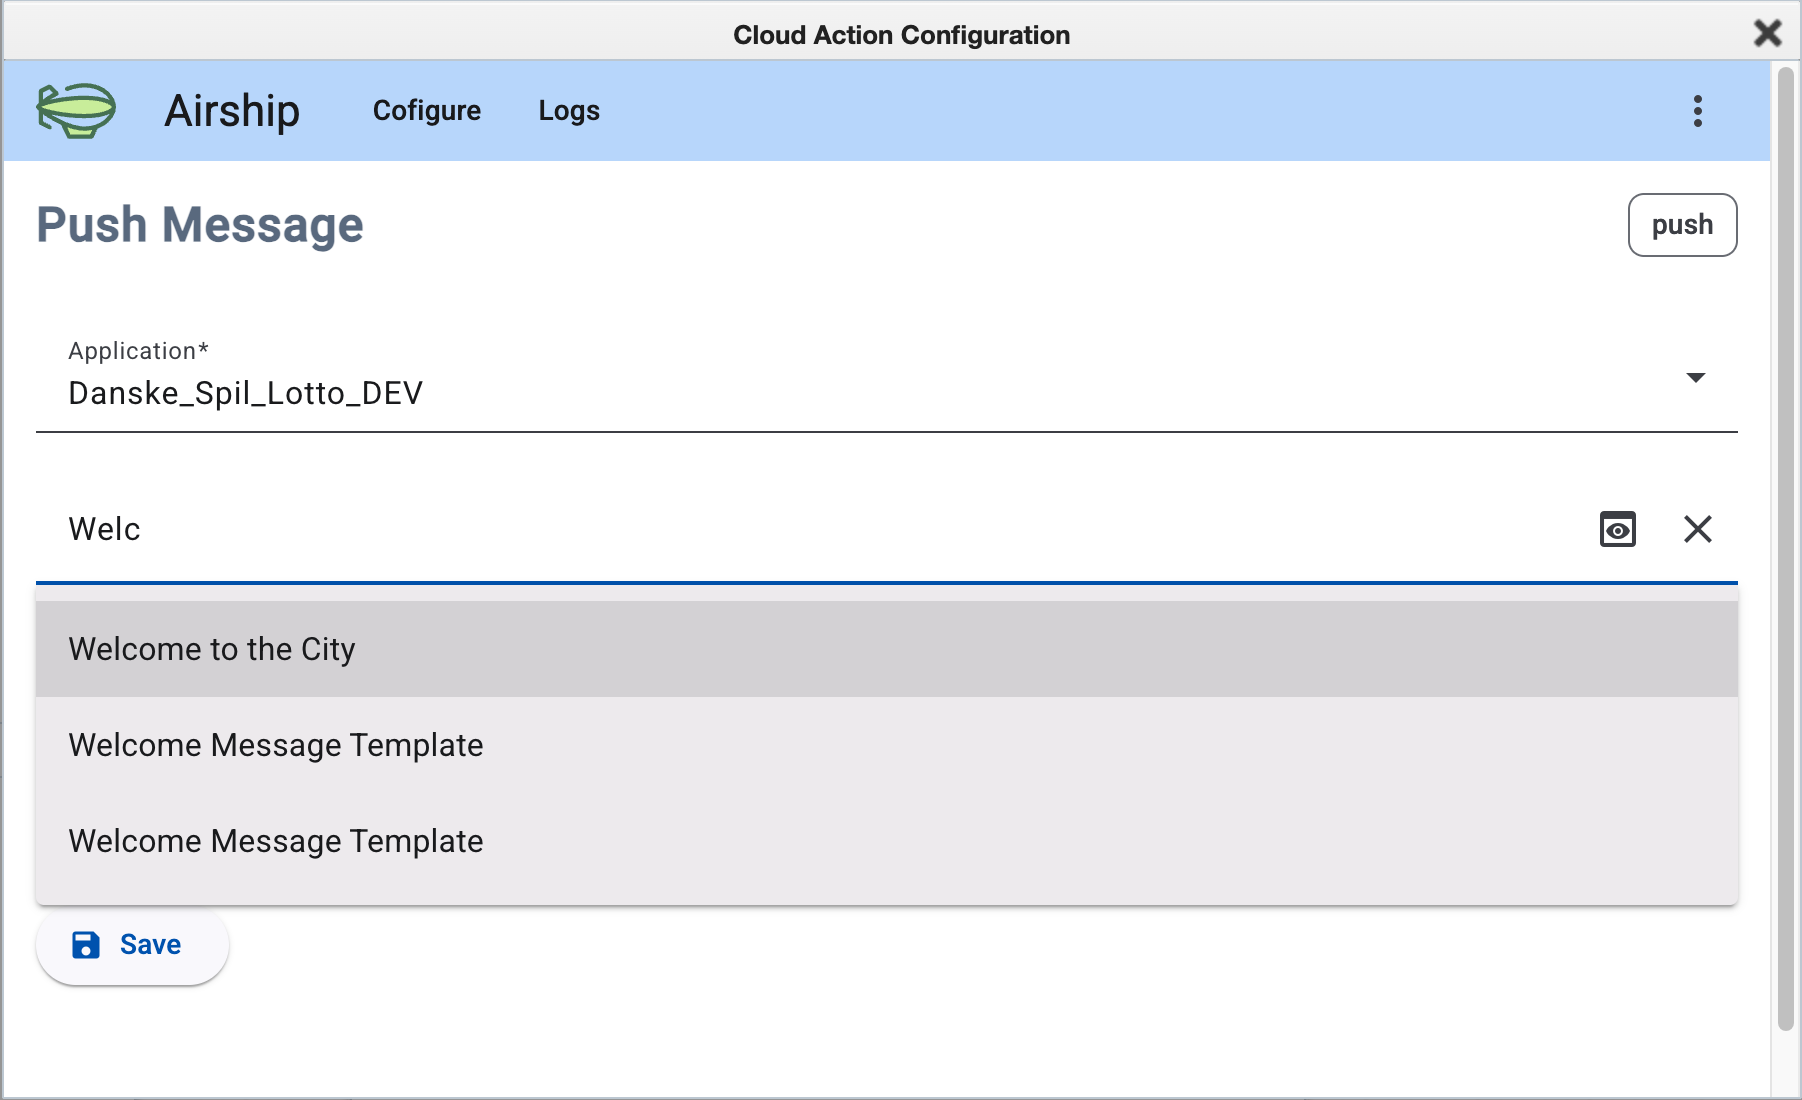
Task: Toggle the template preview eye icon
Action: tap(1617, 529)
